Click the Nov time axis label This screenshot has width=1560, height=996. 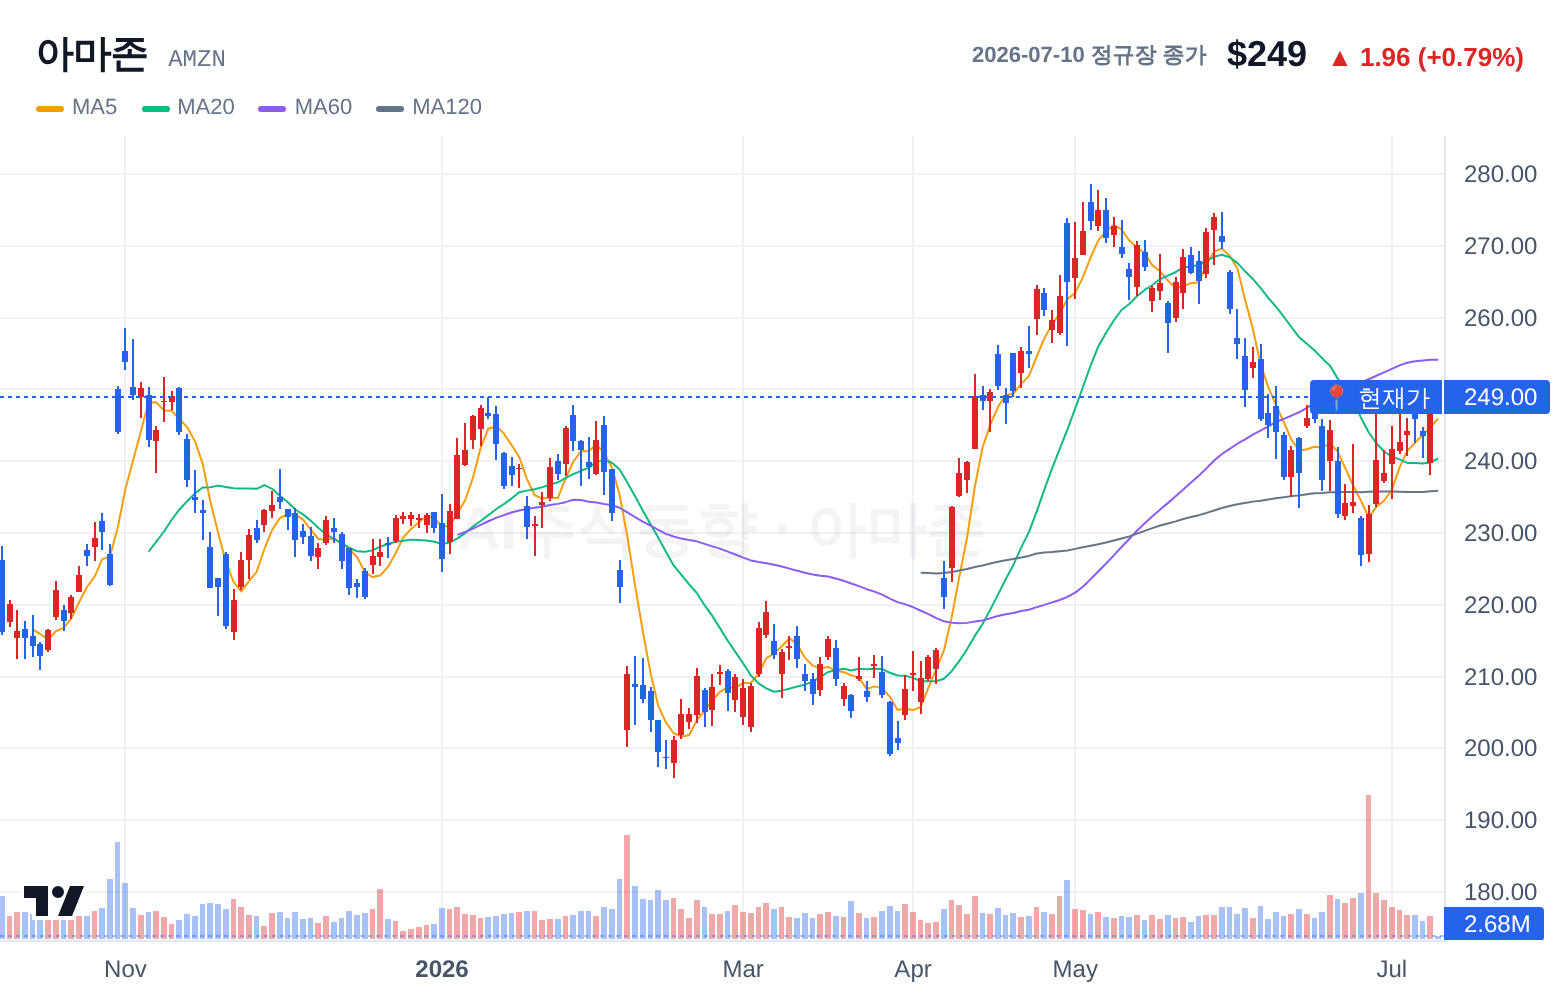(x=125, y=969)
